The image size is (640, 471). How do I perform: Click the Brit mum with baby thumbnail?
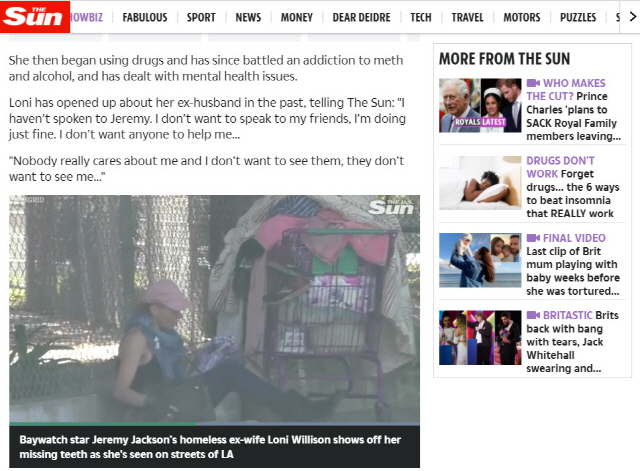click(x=480, y=260)
